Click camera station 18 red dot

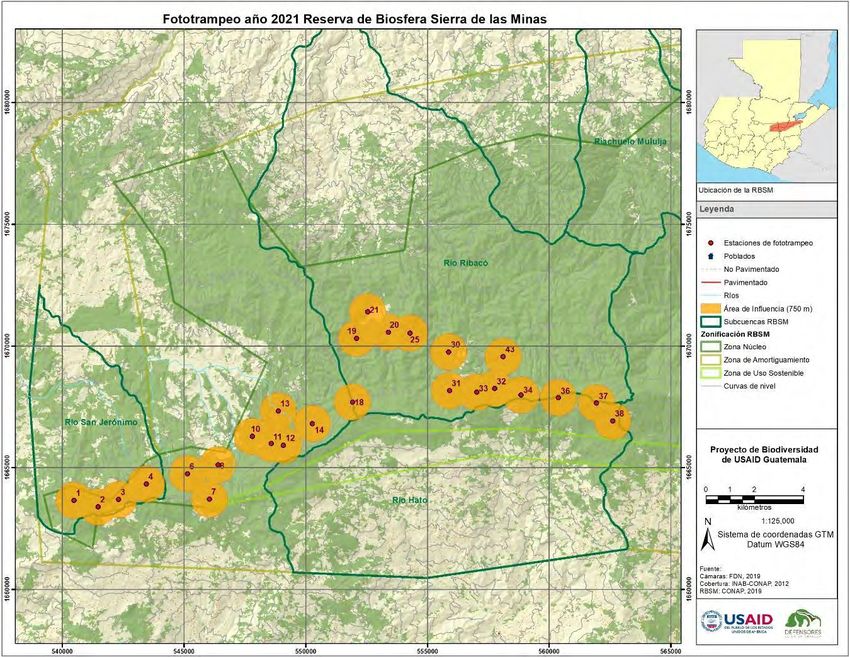point(351,402)
